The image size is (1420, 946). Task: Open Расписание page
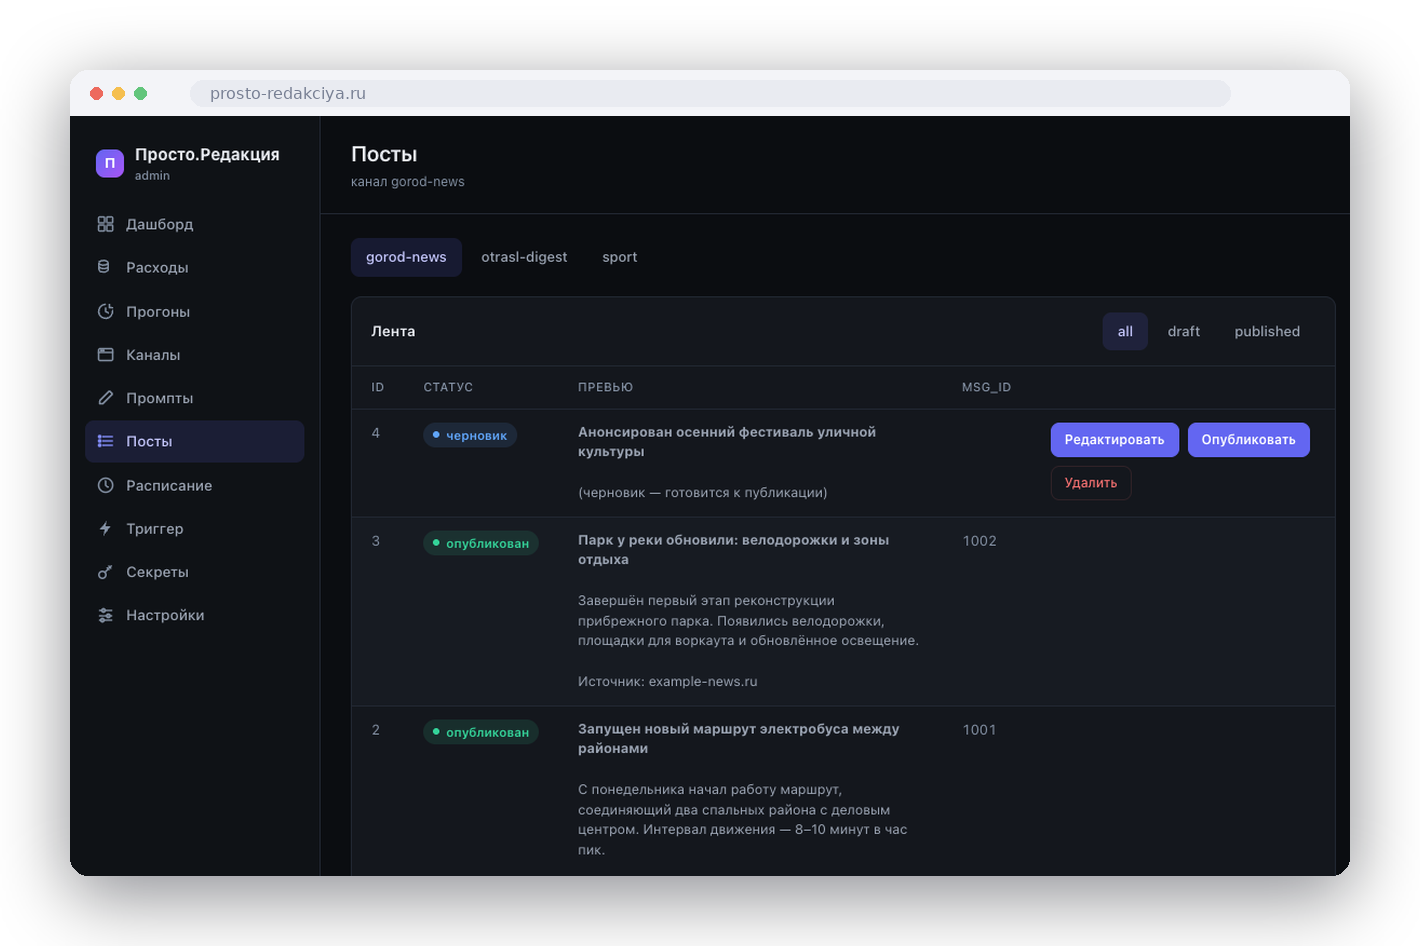click(195, 485)
